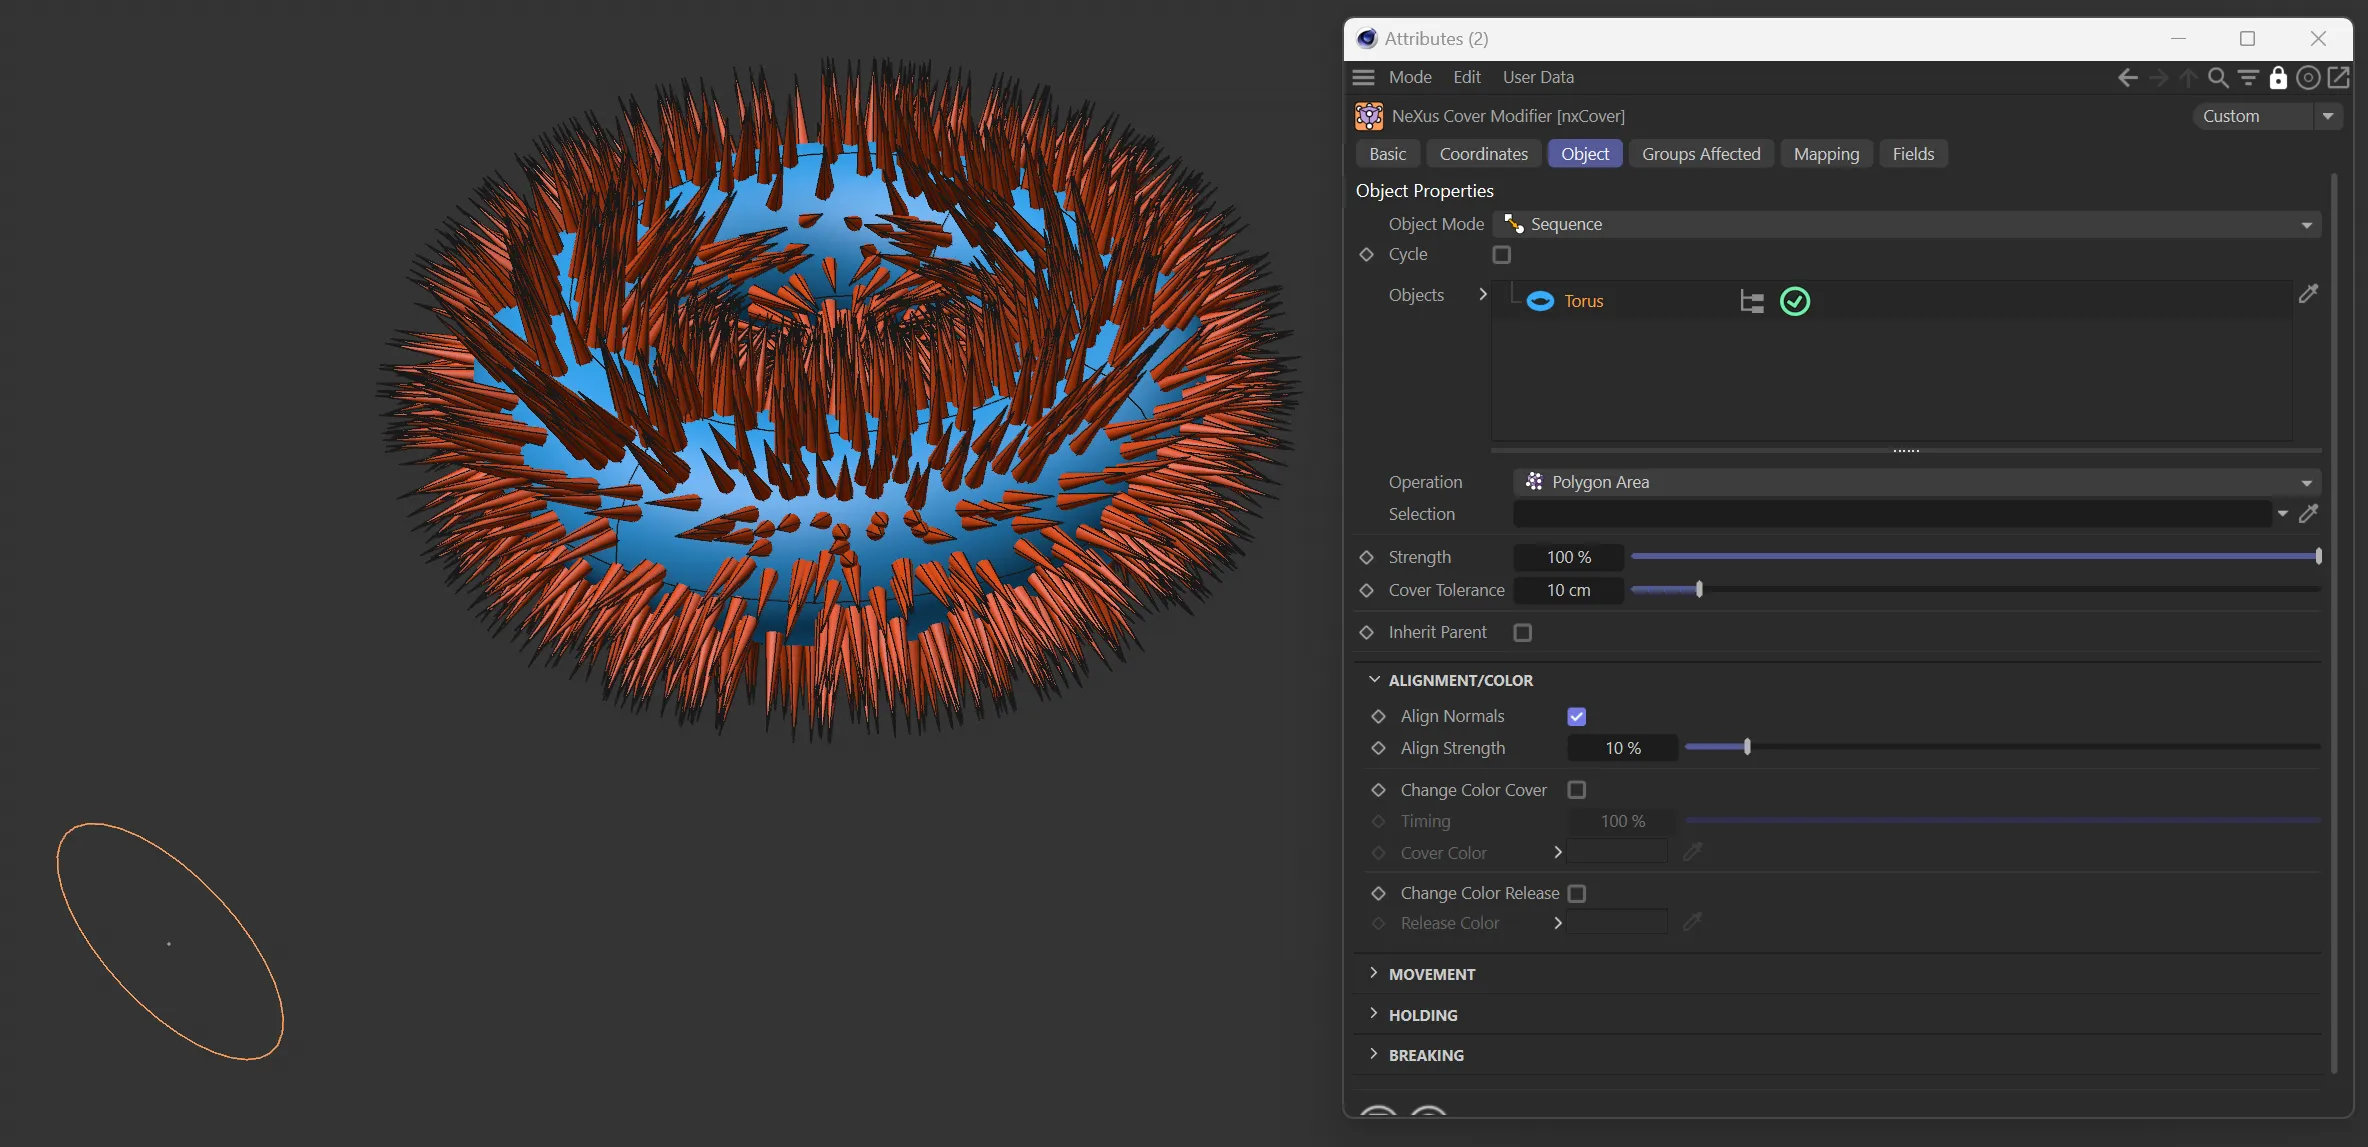Enable the Cycle checkbox
Viewport: 2368px width, 1147px height.
(1501, 255)
